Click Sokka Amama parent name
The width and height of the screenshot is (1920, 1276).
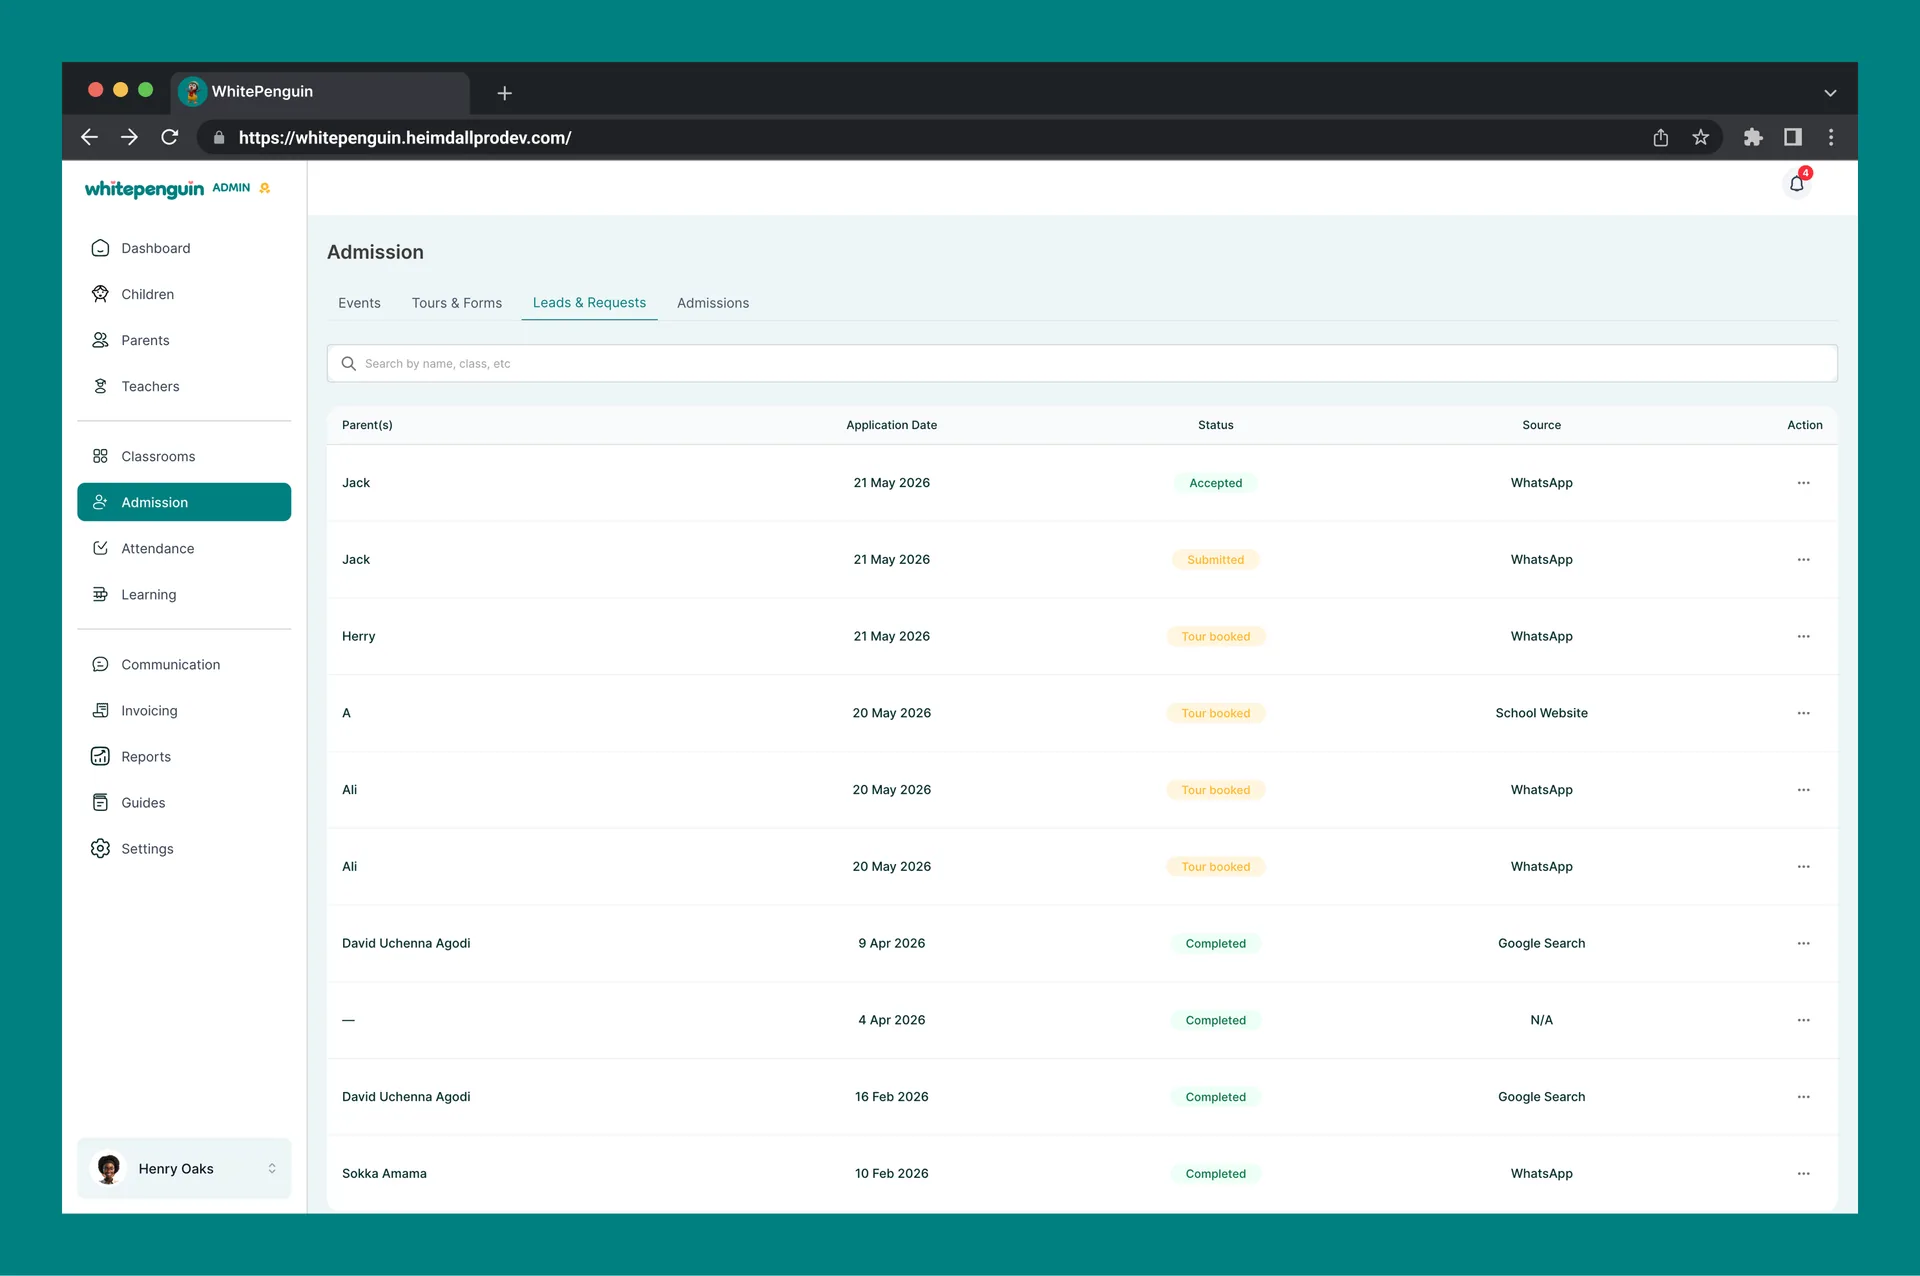[384, 1174]
